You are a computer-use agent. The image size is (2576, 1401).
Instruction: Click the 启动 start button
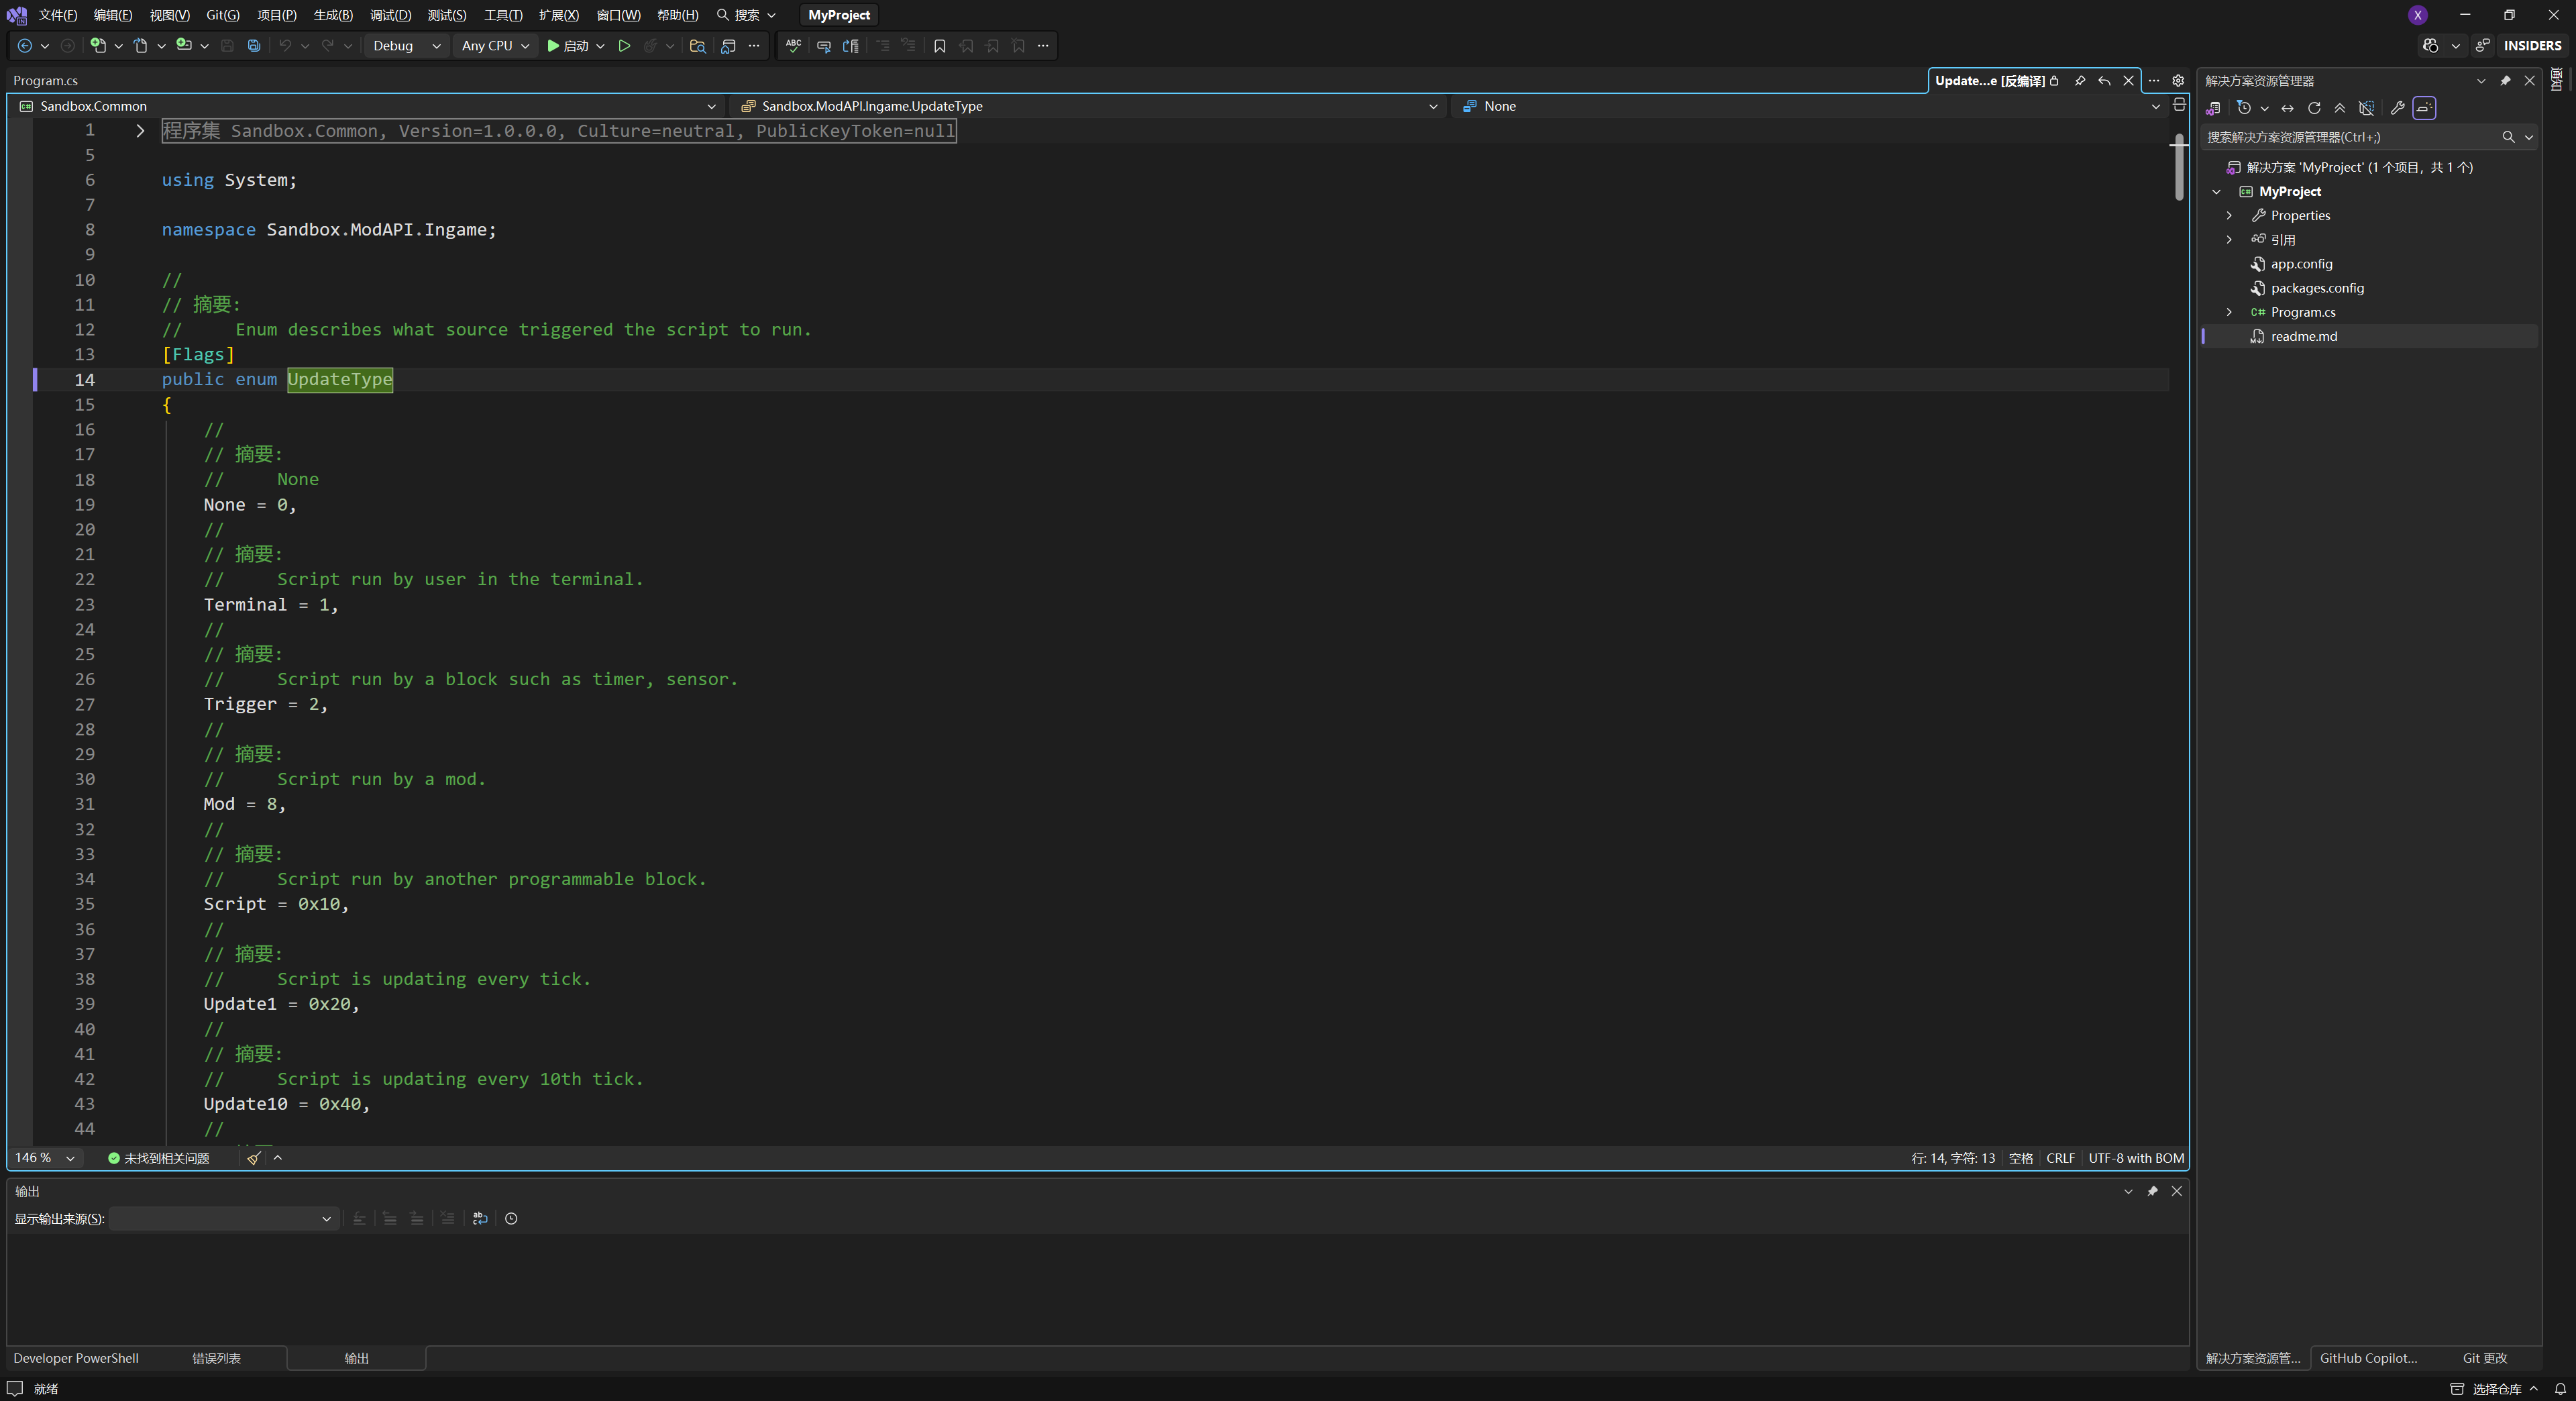(568, 46)
